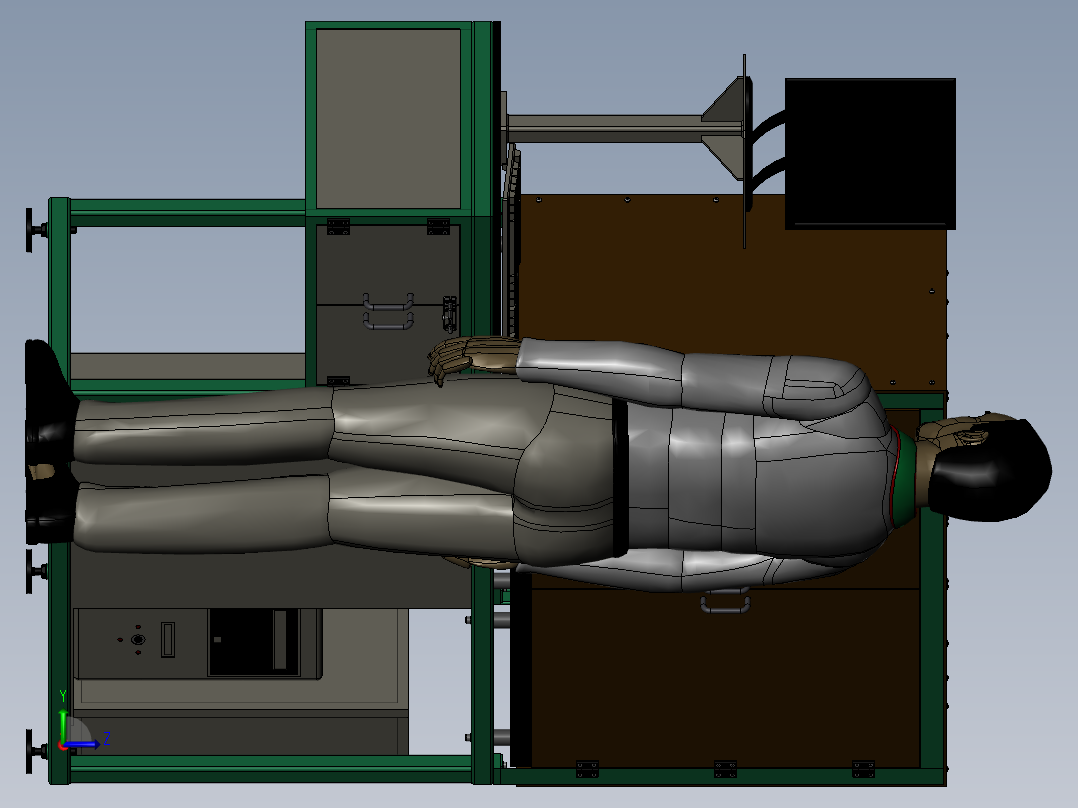Select the mannequin's black belt
Viewport: 1078px width, 808px height.
619,477
